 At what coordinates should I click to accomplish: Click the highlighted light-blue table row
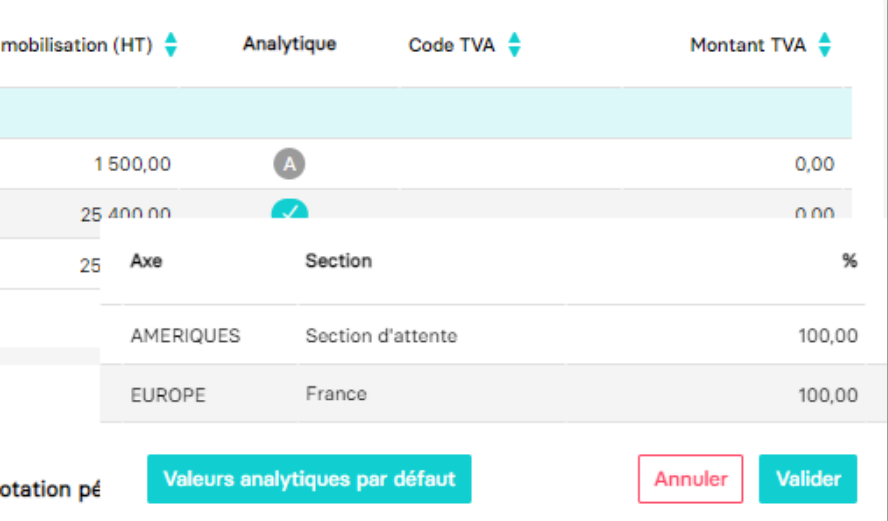click(x=426, y=113)
